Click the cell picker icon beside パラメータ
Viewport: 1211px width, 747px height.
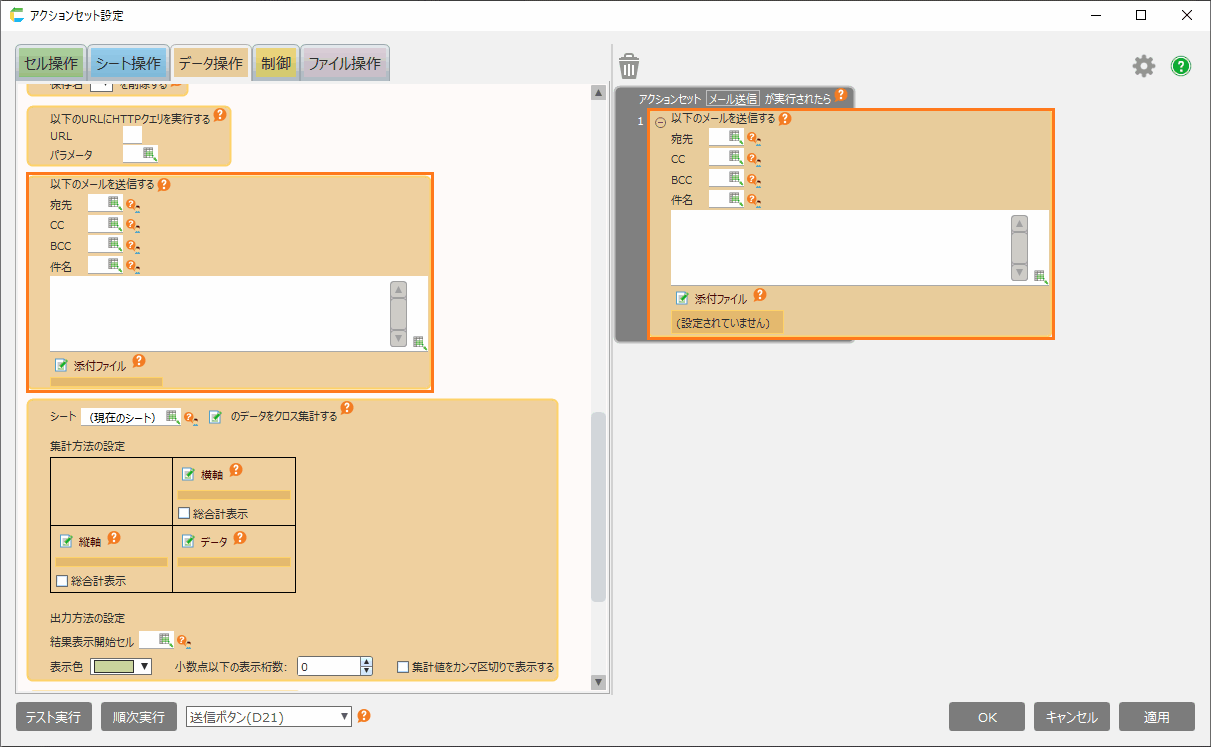[x=149, y=154]
